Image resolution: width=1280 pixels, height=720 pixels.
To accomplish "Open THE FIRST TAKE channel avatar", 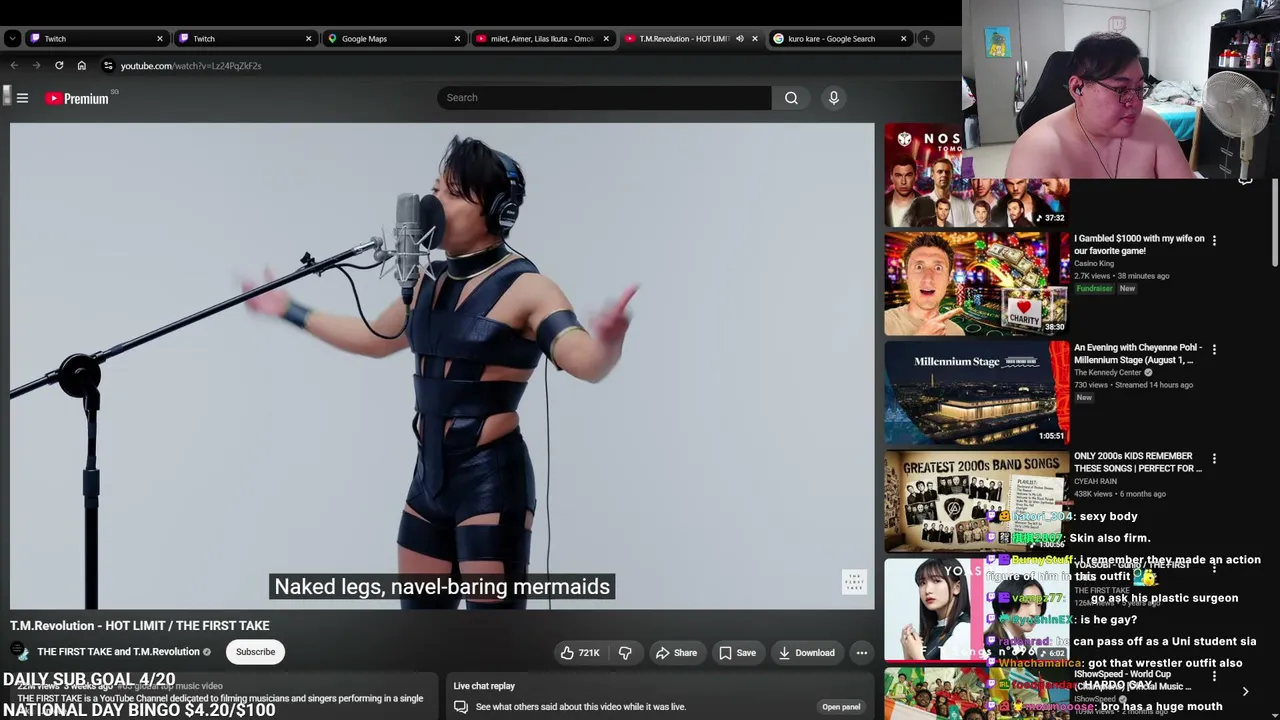I will pos(20,652).
